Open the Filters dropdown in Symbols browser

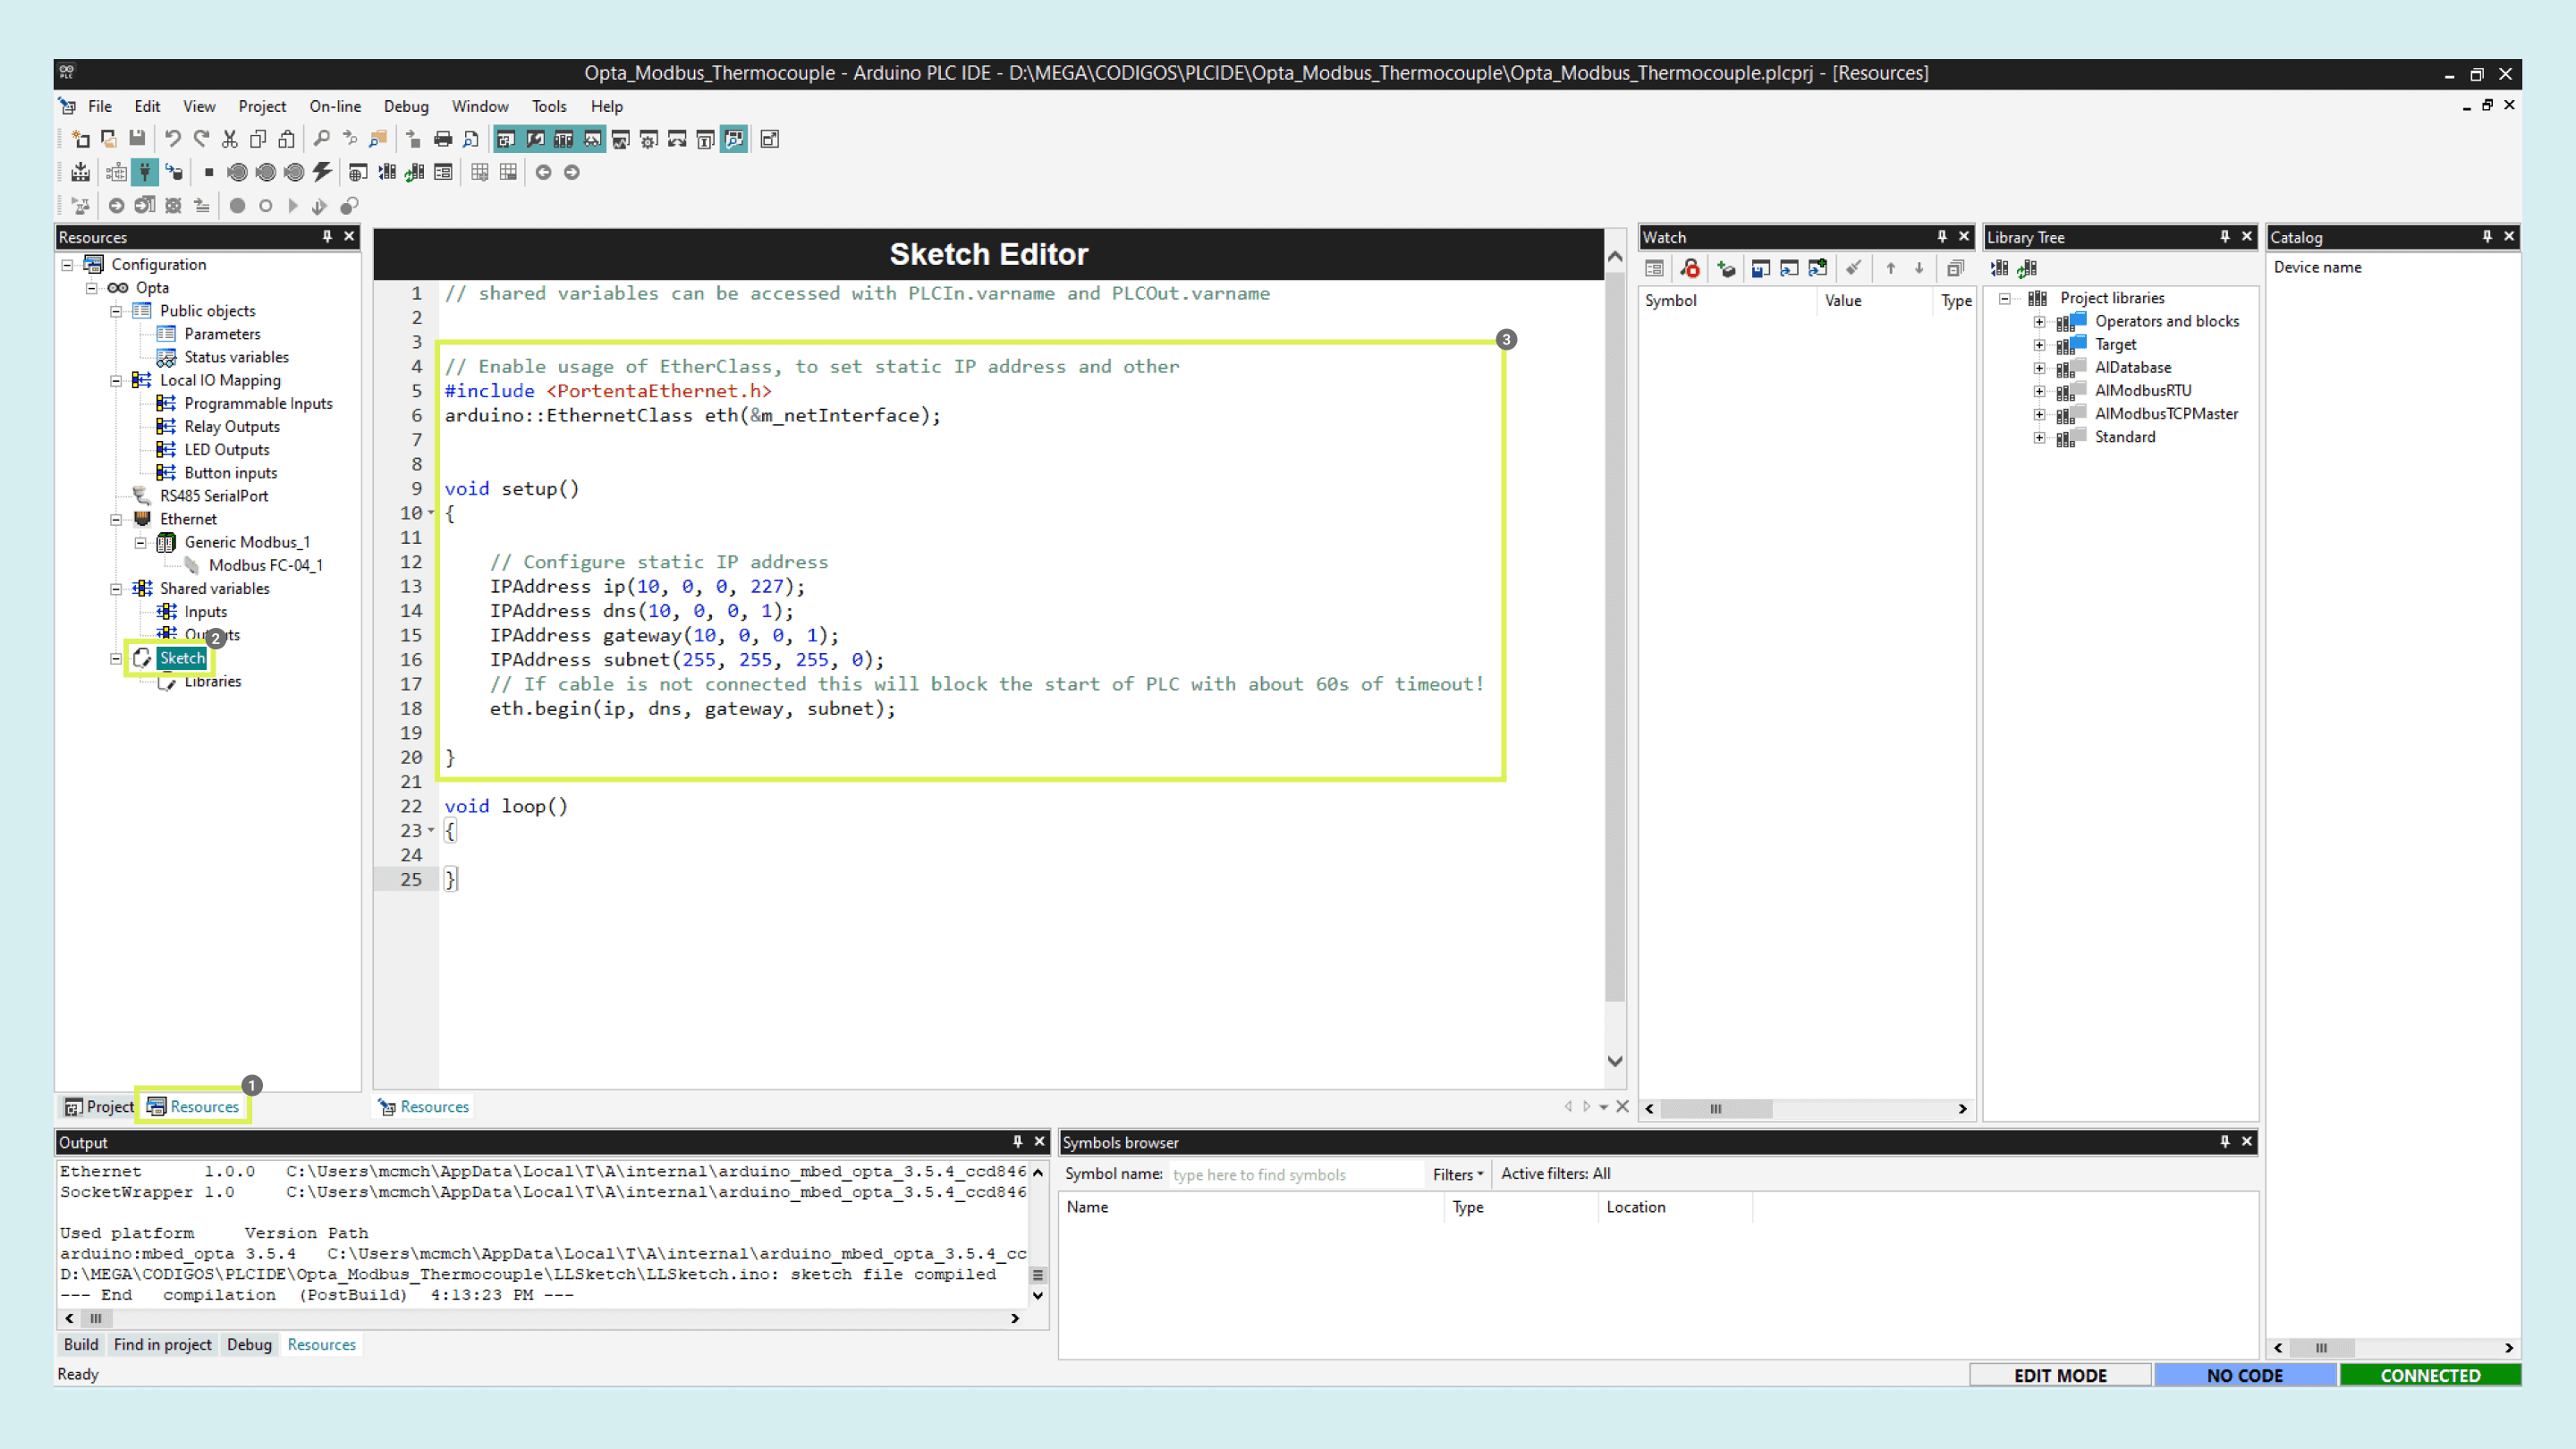coord(1457,1174)
